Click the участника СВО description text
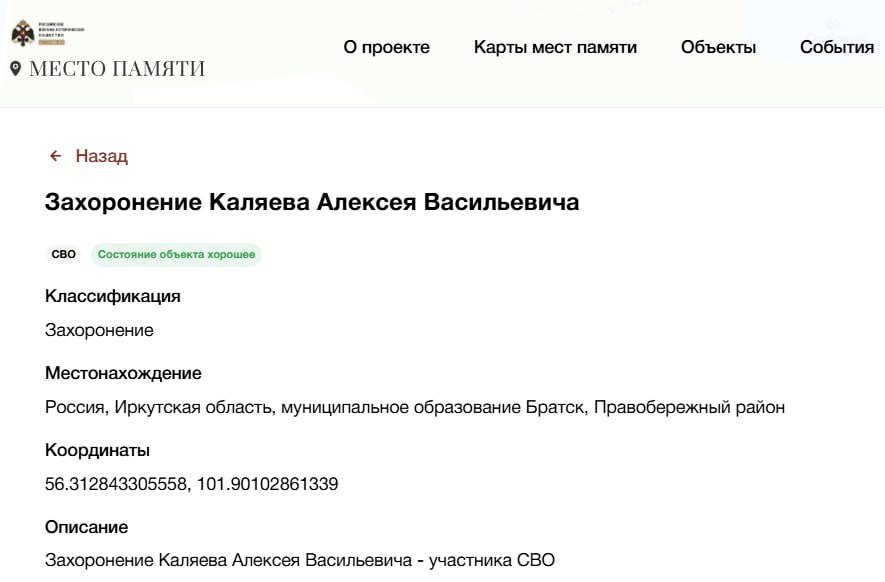885x582 pixels. click(491, 561)
